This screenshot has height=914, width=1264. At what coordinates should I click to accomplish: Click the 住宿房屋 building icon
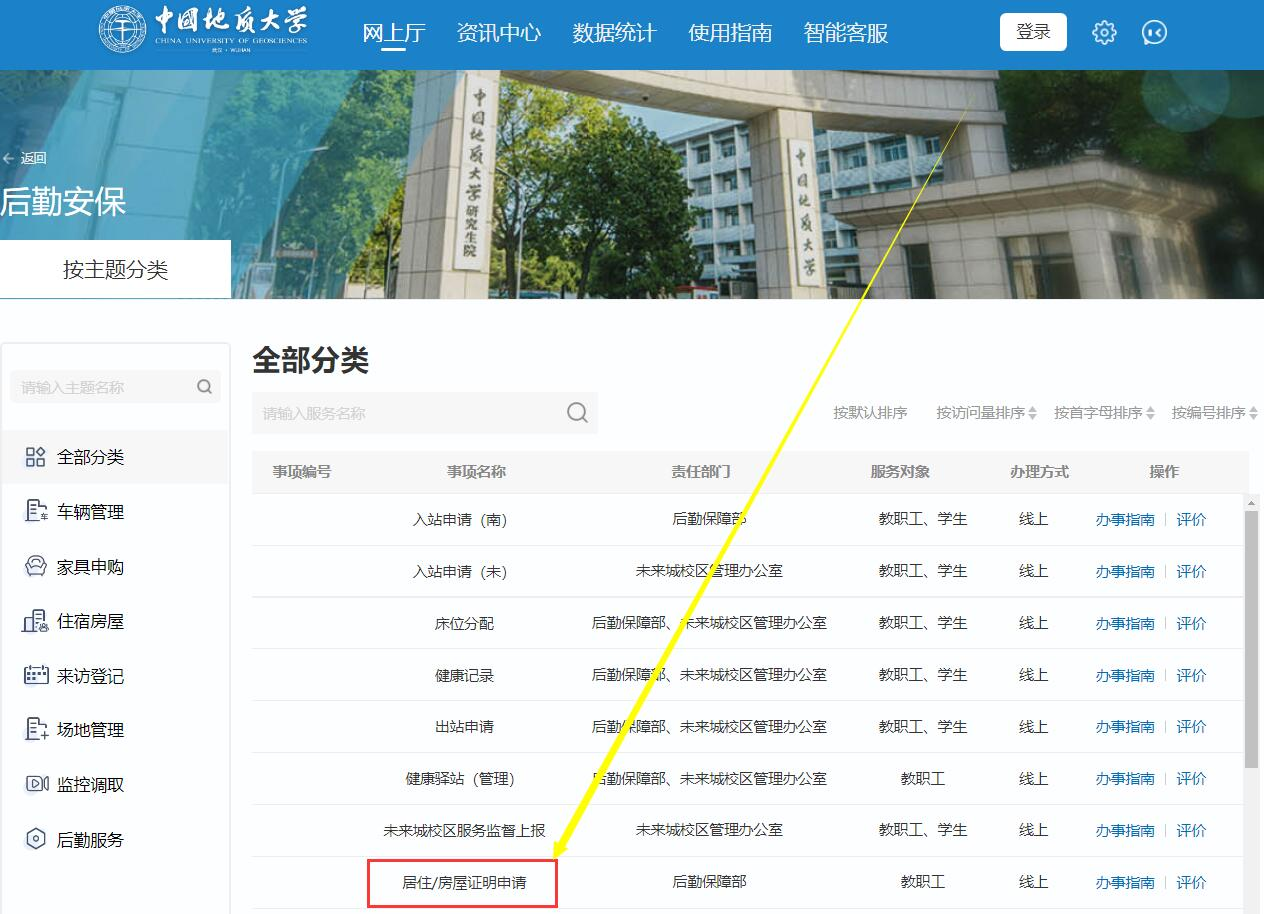click(35, 621)
